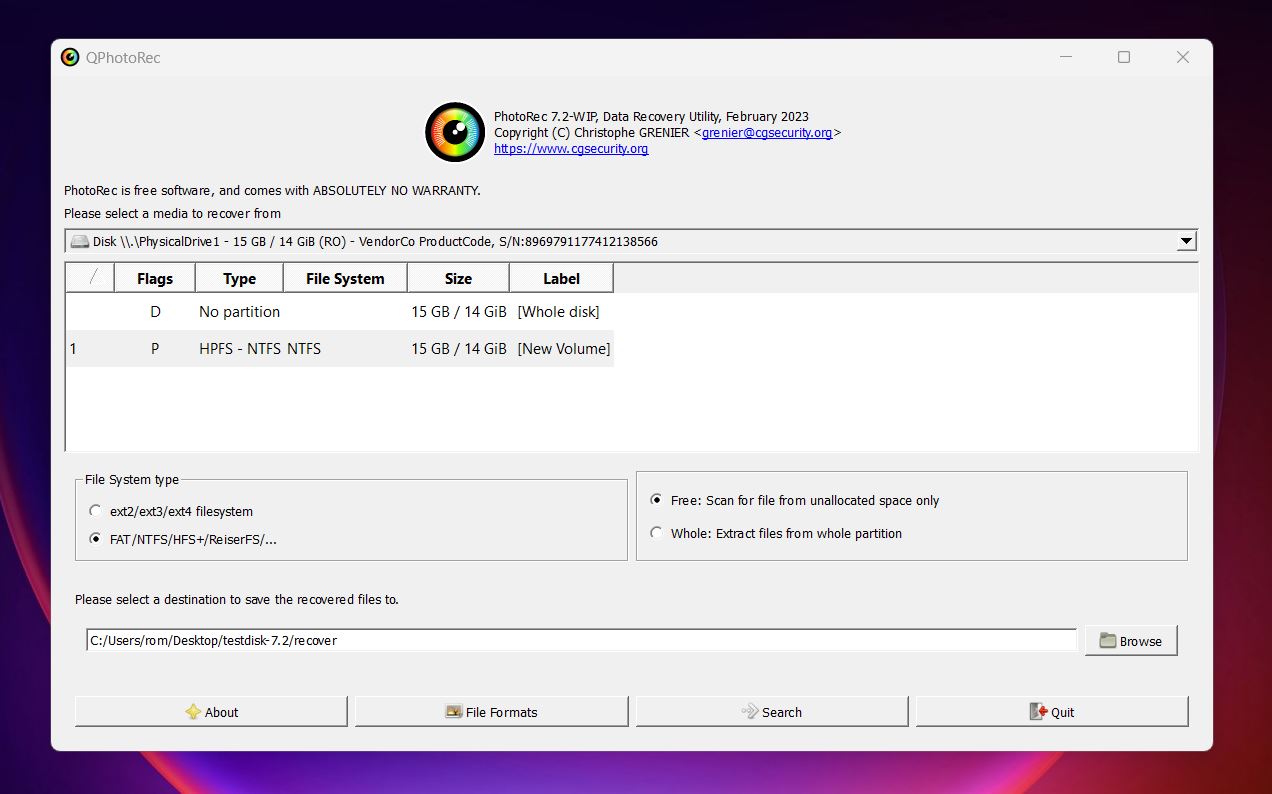Choose Whole: extract files from whole partition
This screenshot has height=794, width=1272.
point(656,533)
